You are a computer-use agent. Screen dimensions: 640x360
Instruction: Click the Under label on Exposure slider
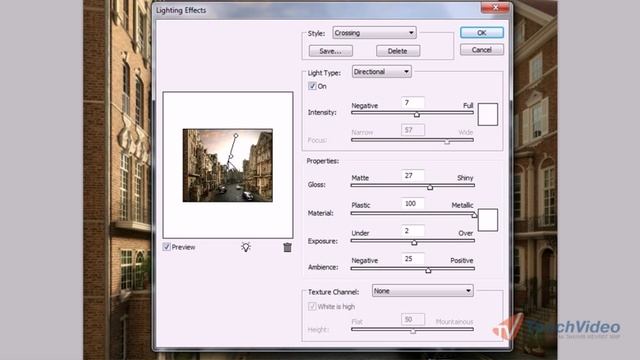360,233
